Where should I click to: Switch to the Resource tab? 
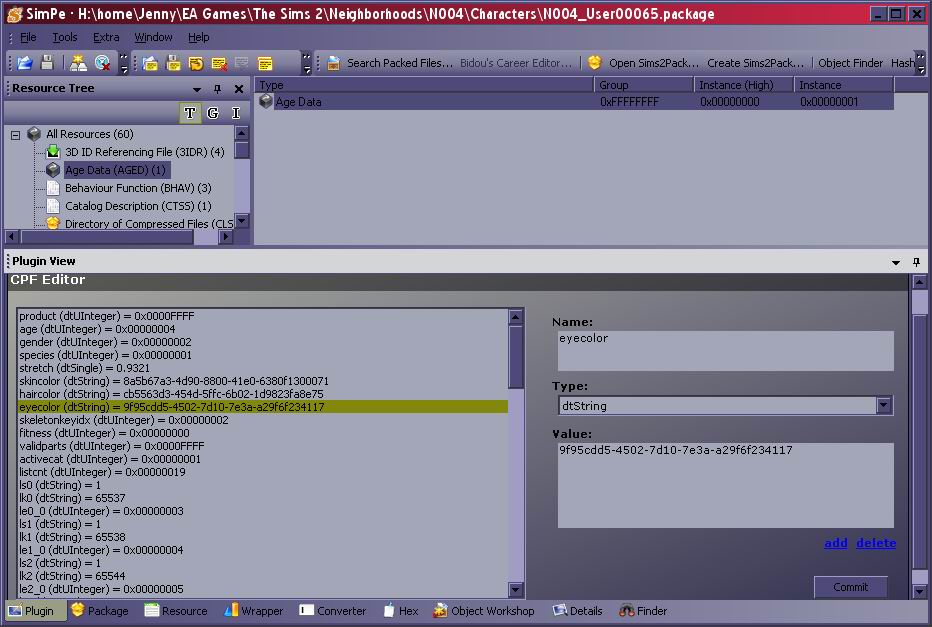[176, 610]
